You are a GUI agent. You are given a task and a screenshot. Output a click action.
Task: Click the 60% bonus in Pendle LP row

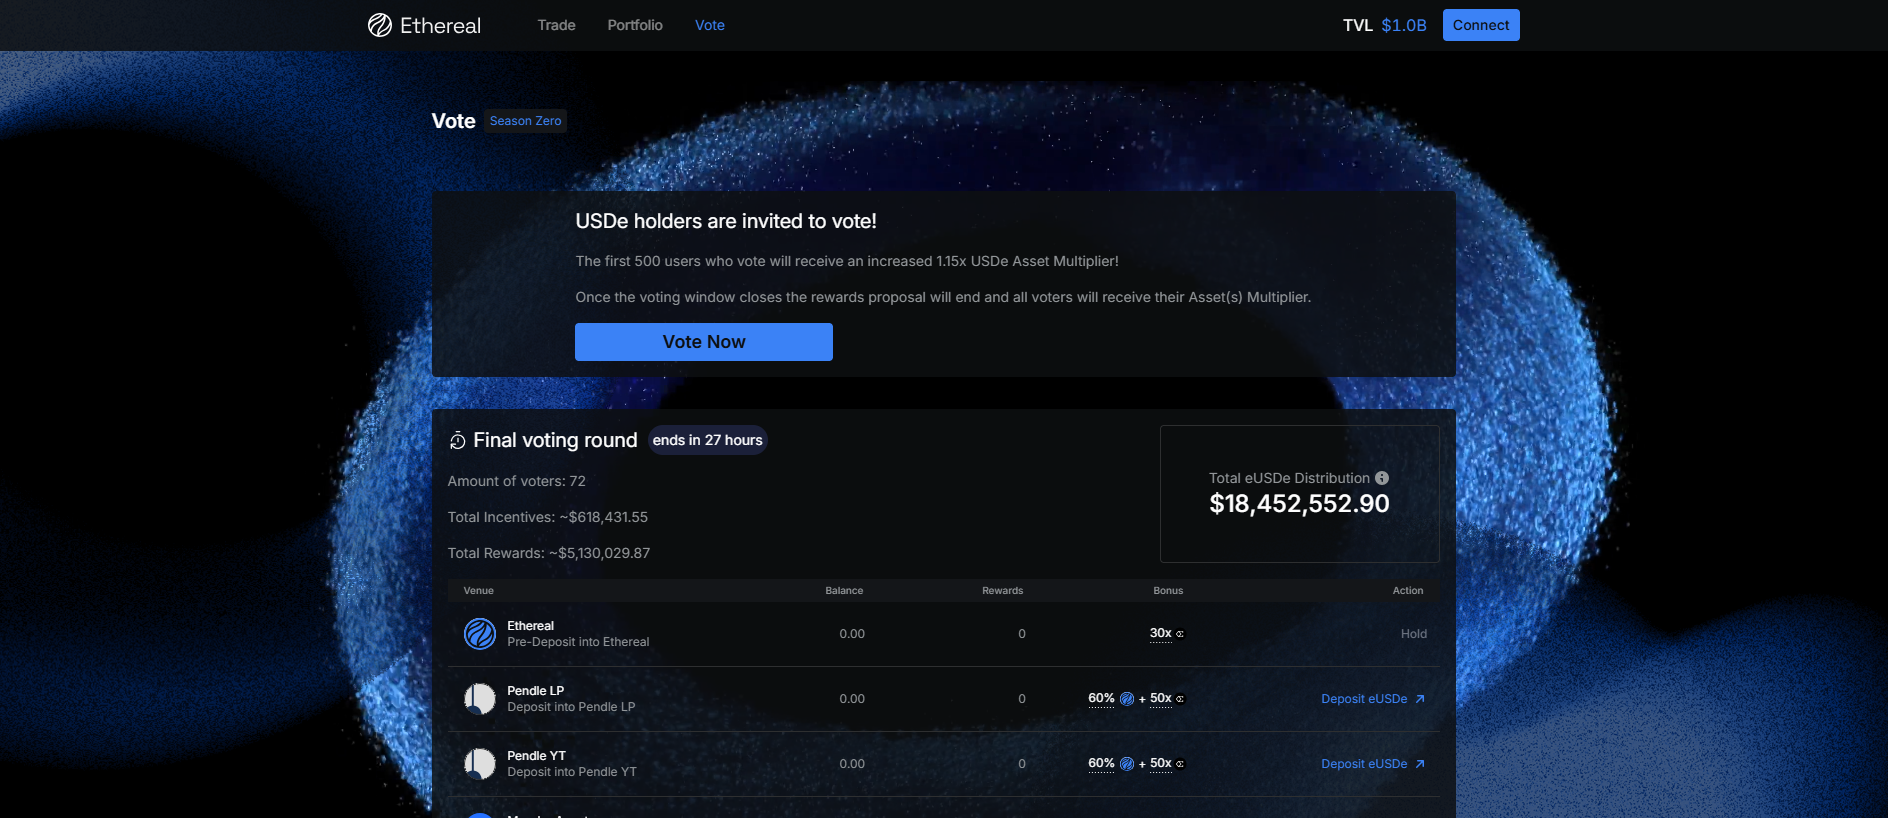click(1101, 698)
